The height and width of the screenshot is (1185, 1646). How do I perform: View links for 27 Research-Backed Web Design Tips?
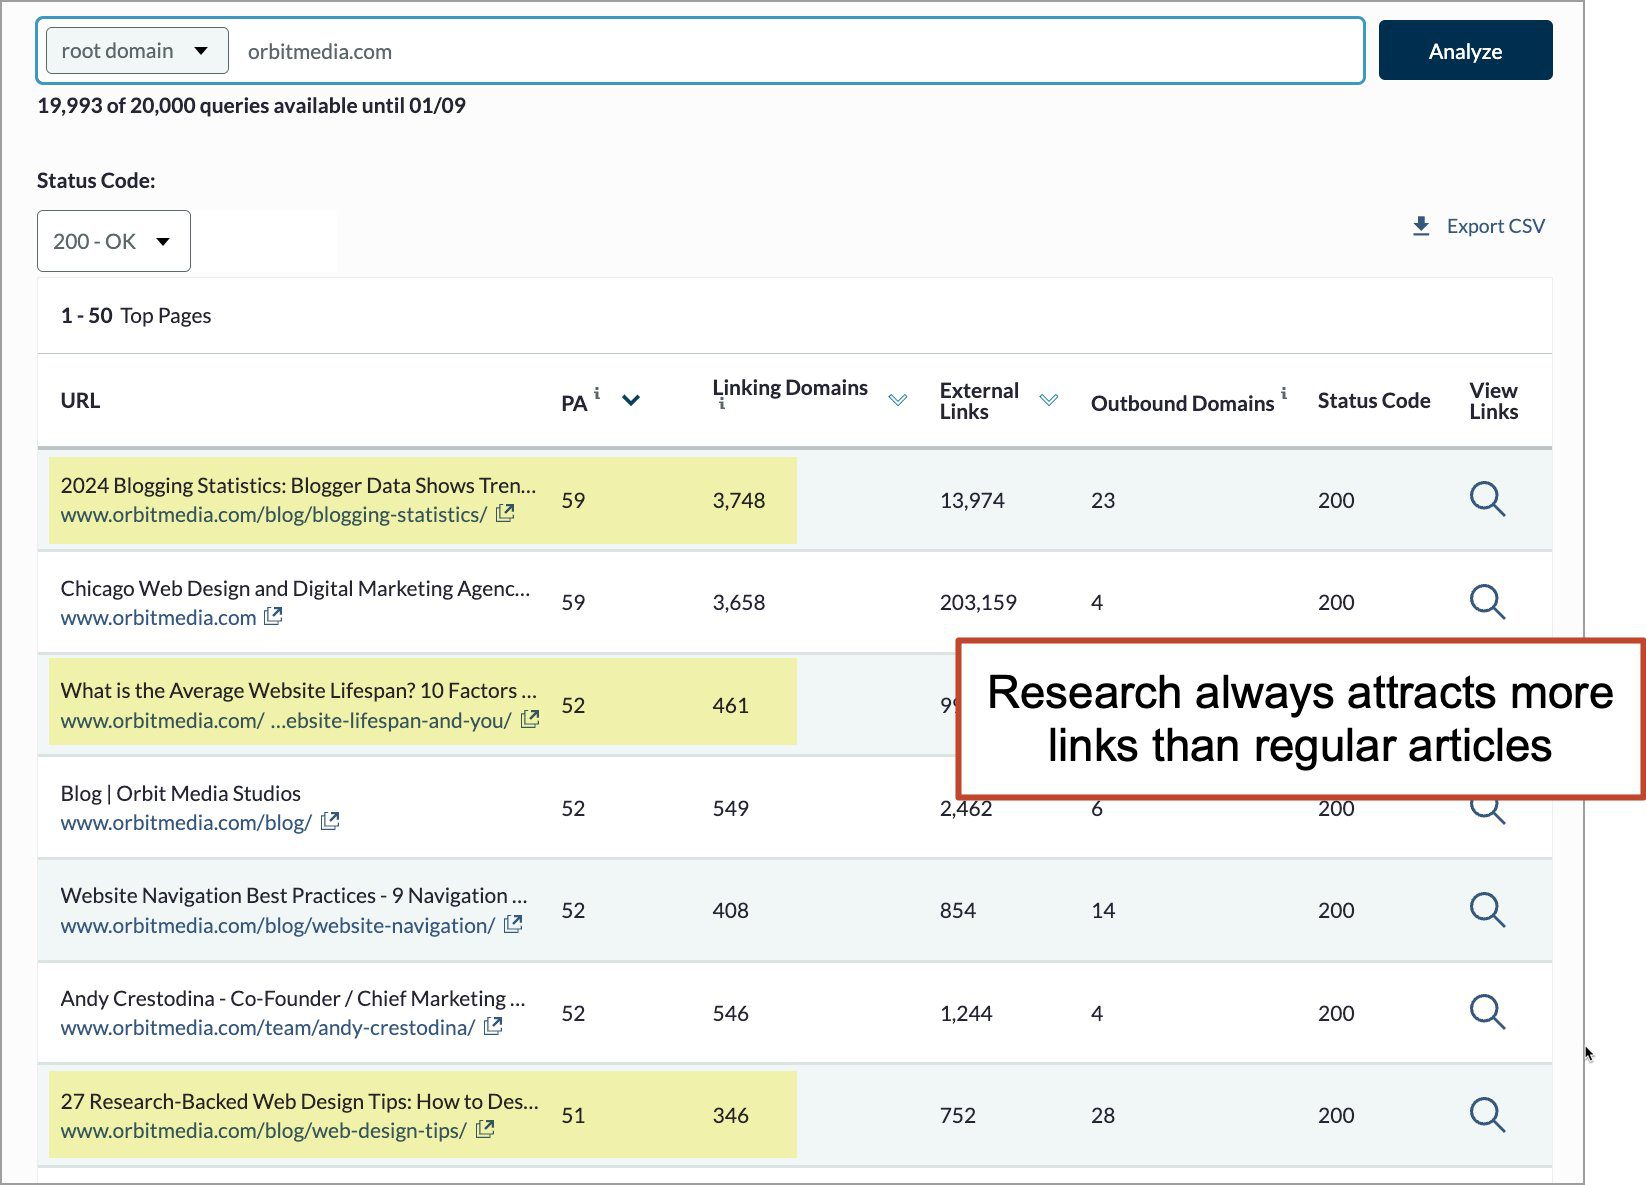(x=1486, y=1115)
